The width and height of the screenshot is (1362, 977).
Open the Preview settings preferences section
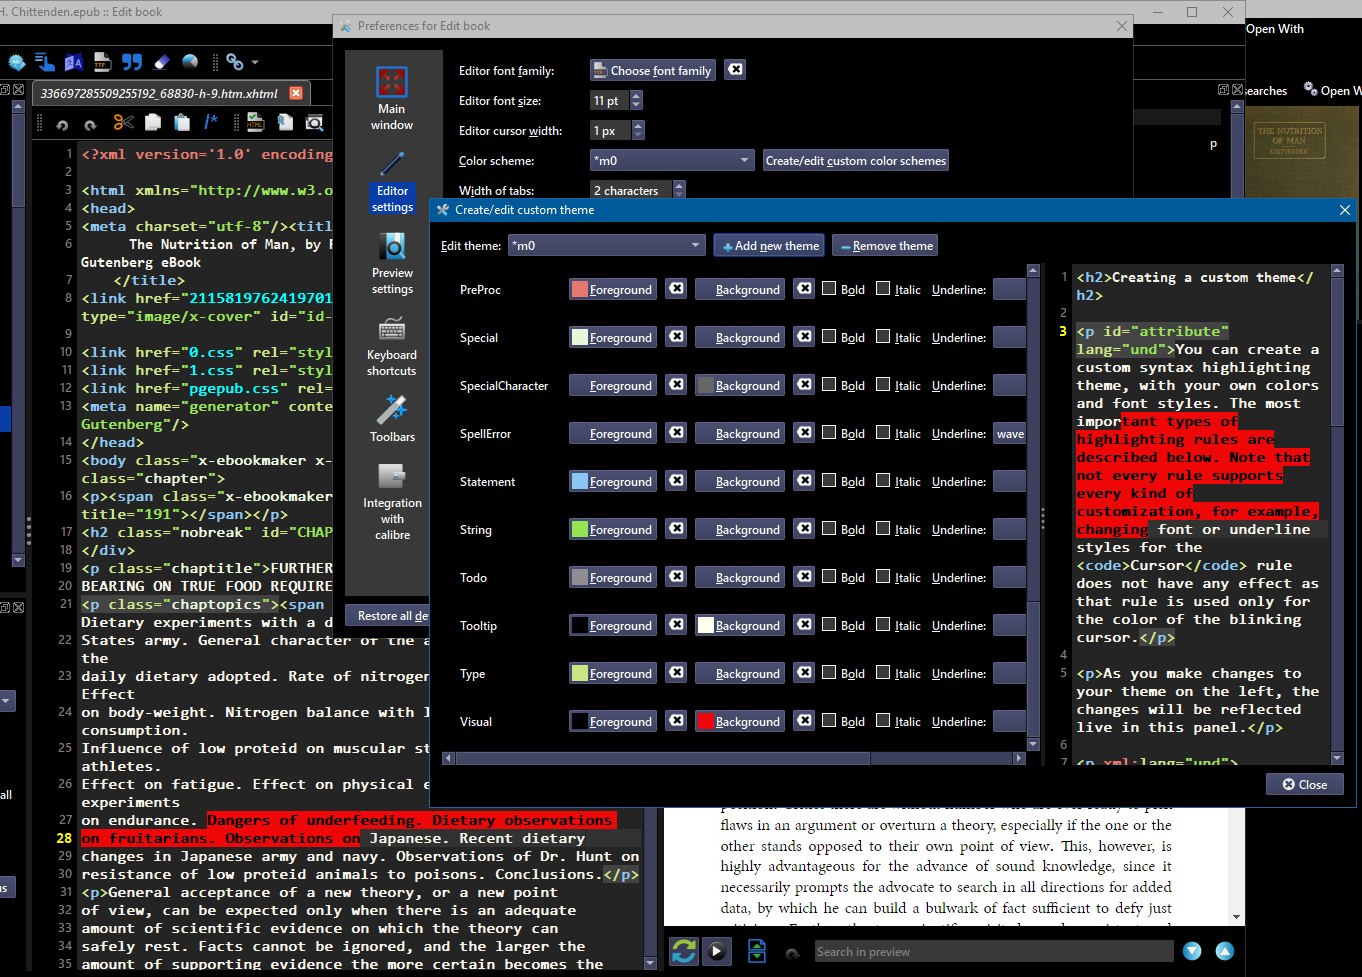pos(392,263)
